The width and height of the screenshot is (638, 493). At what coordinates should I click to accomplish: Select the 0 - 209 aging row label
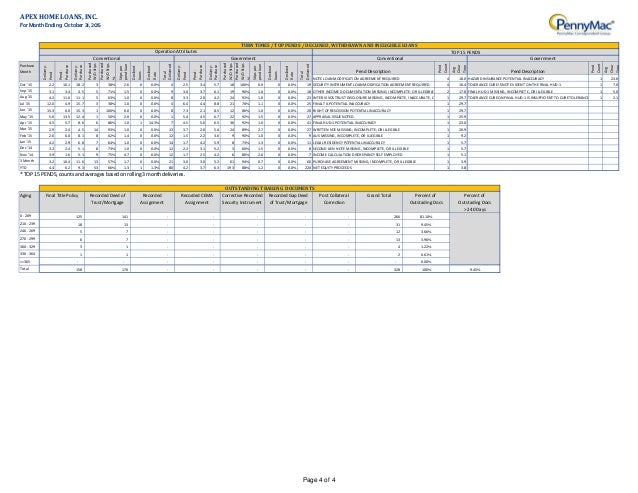[24, 216]
